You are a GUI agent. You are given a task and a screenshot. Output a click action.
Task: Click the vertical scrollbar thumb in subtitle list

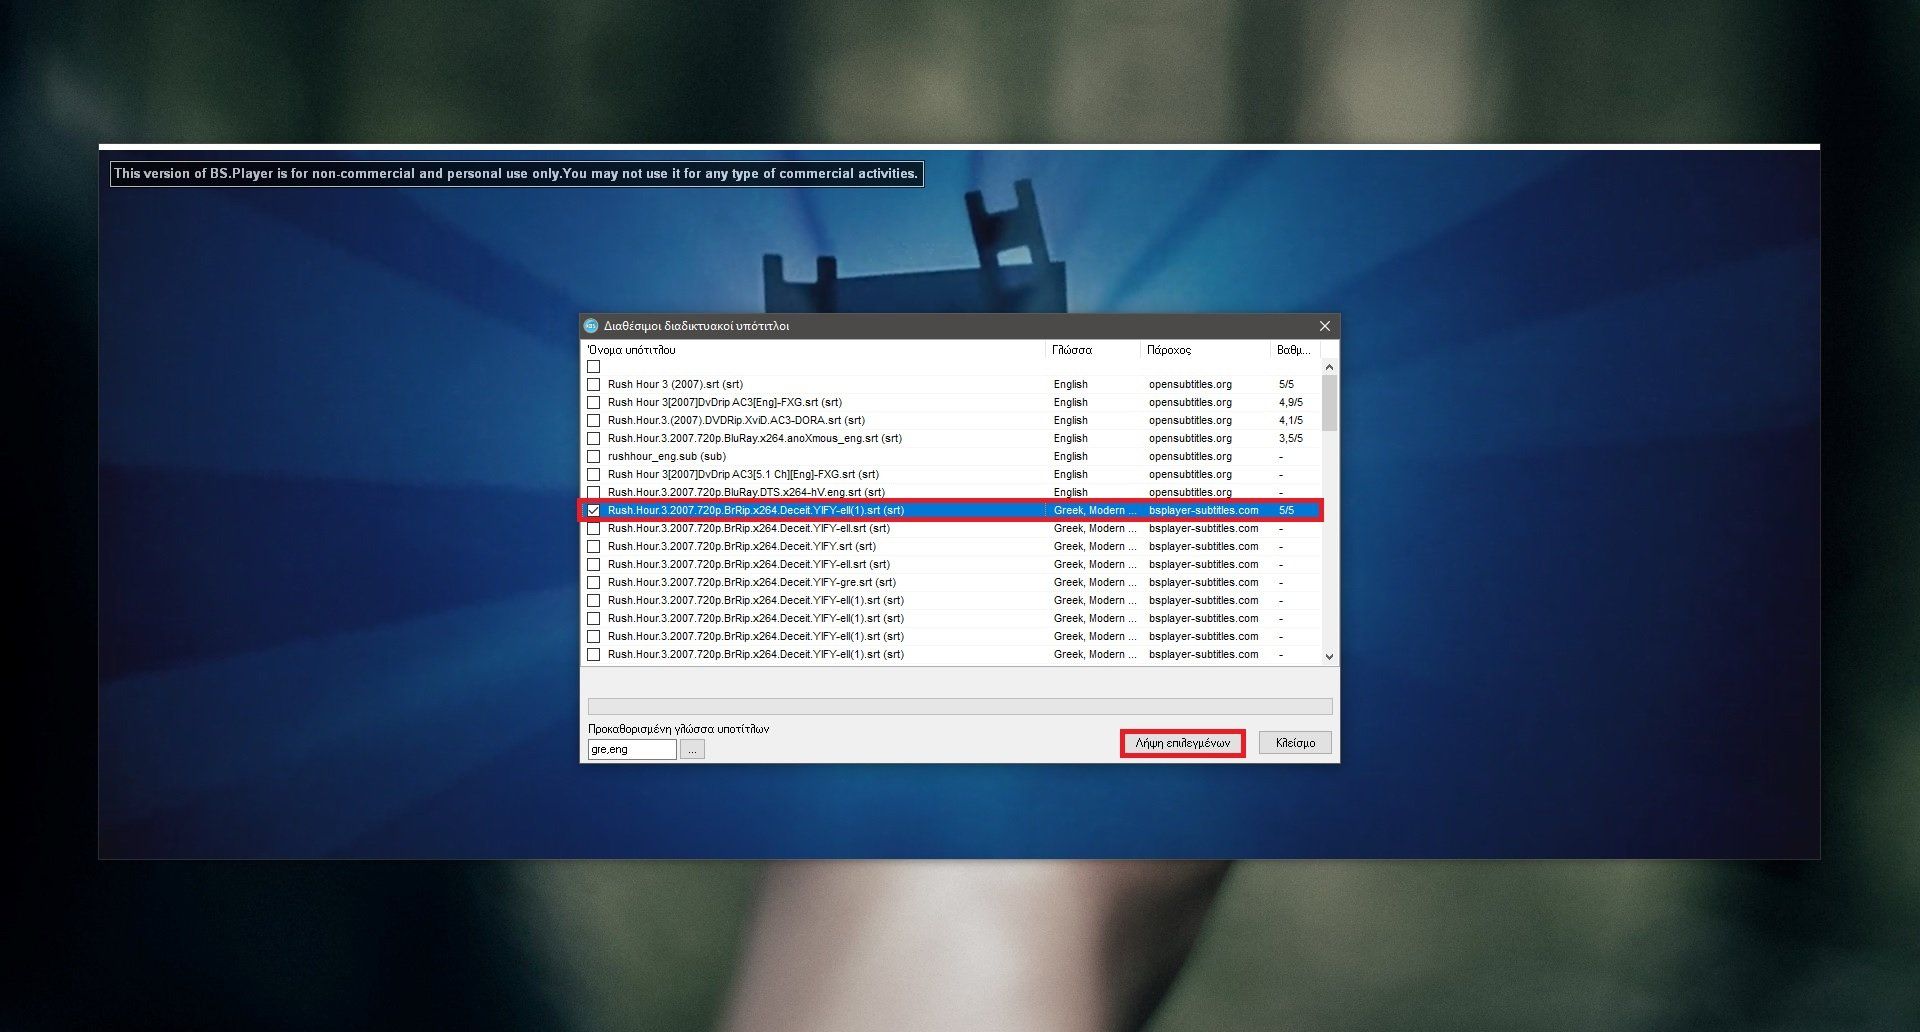[1329, 403]
